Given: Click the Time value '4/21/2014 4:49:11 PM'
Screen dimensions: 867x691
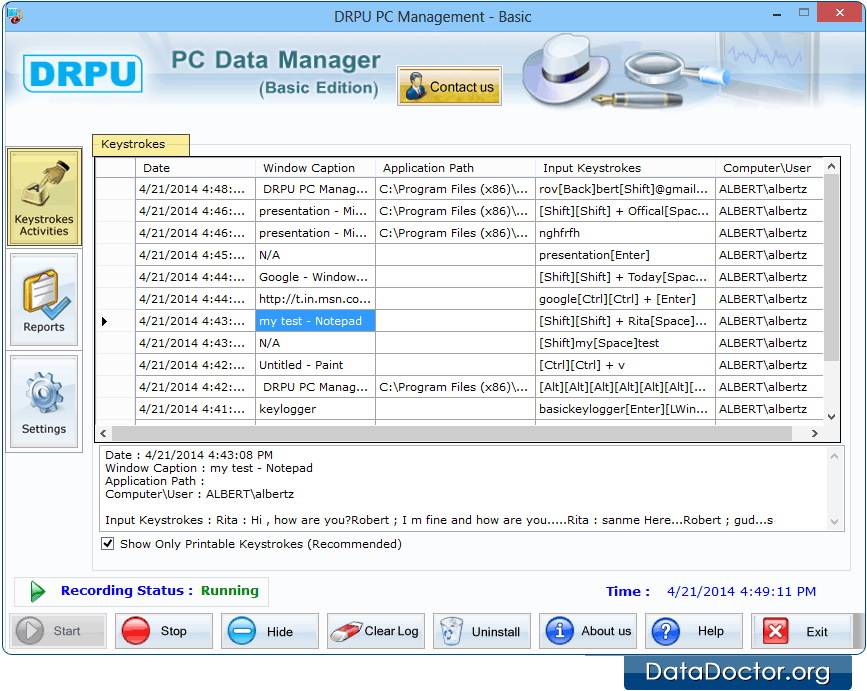Looking at the screenshot, I should tap(741, 591).
